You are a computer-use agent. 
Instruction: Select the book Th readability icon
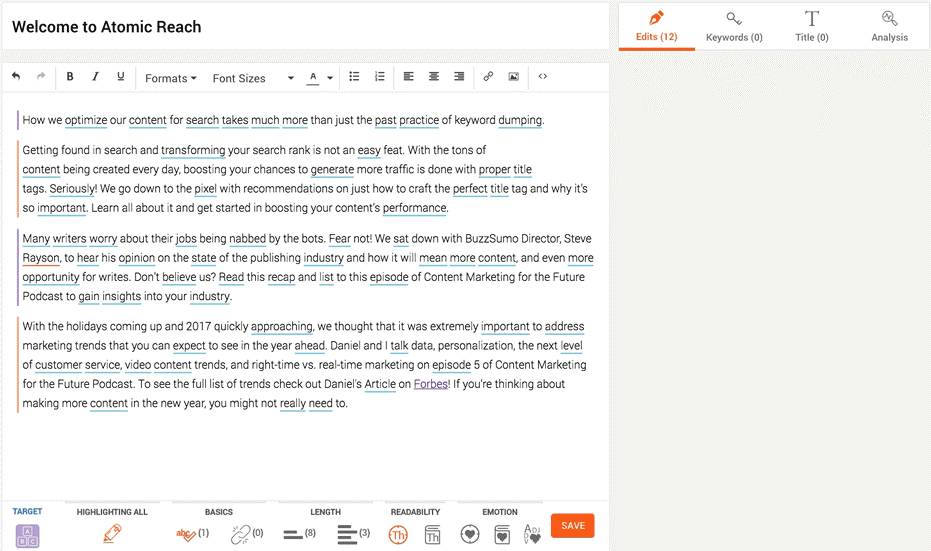[432, 535]
